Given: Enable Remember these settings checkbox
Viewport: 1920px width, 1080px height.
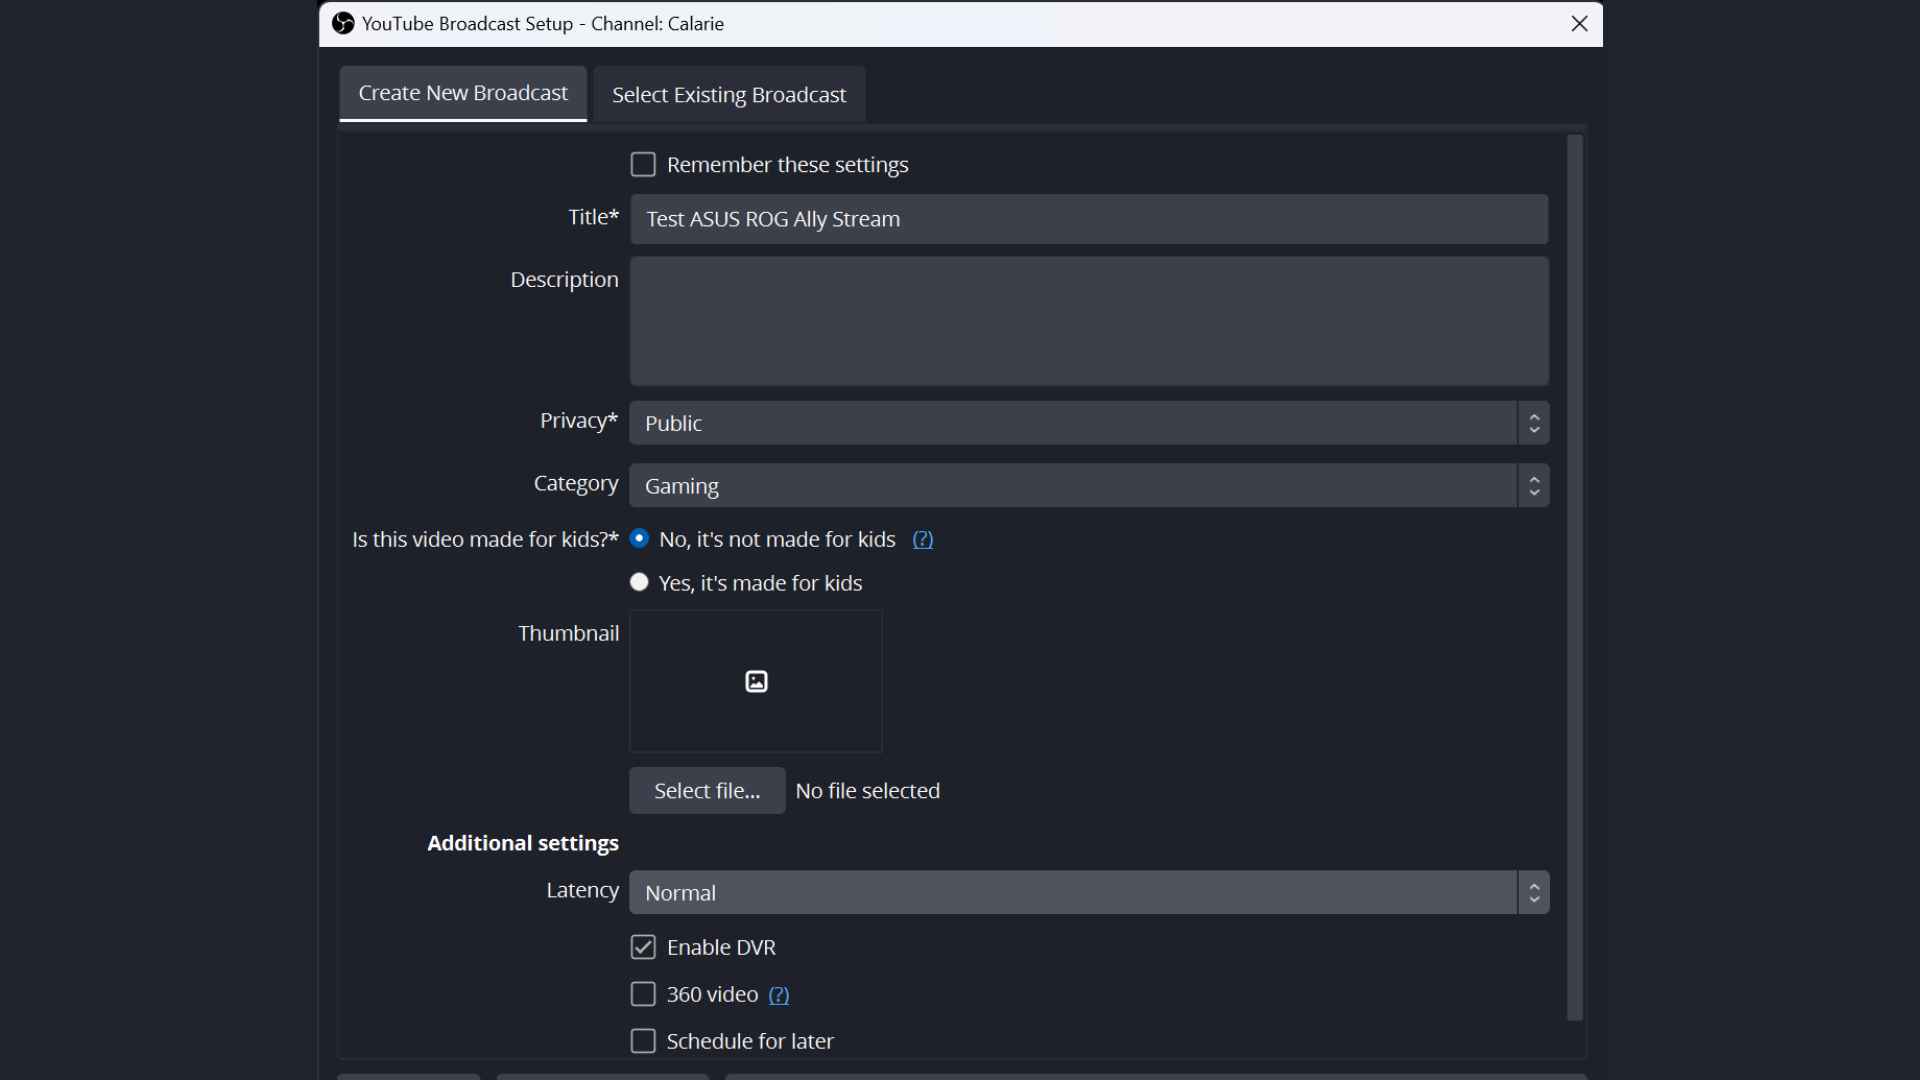Looking at the screenshot, I should point(643,164).
